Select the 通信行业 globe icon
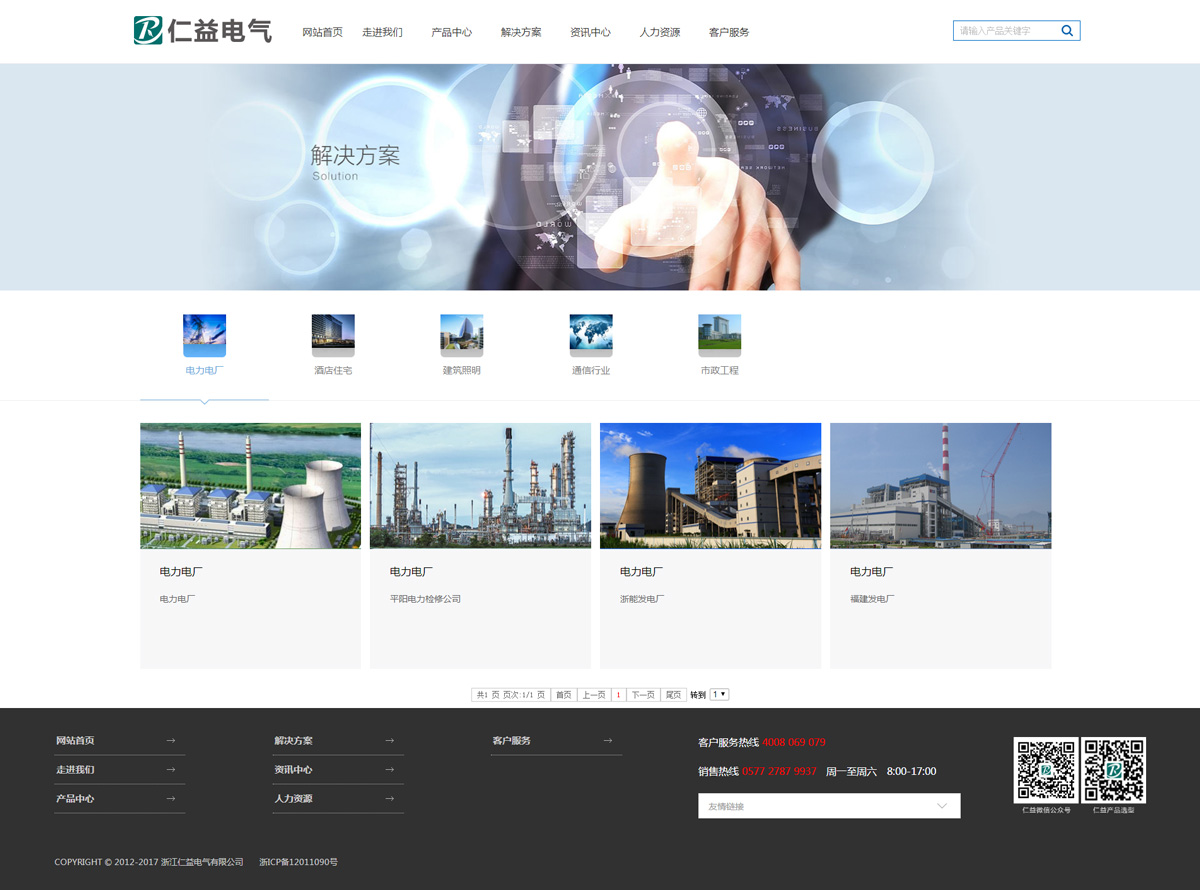This screenshot has height=890, width=1200. [x=591, y=335]
